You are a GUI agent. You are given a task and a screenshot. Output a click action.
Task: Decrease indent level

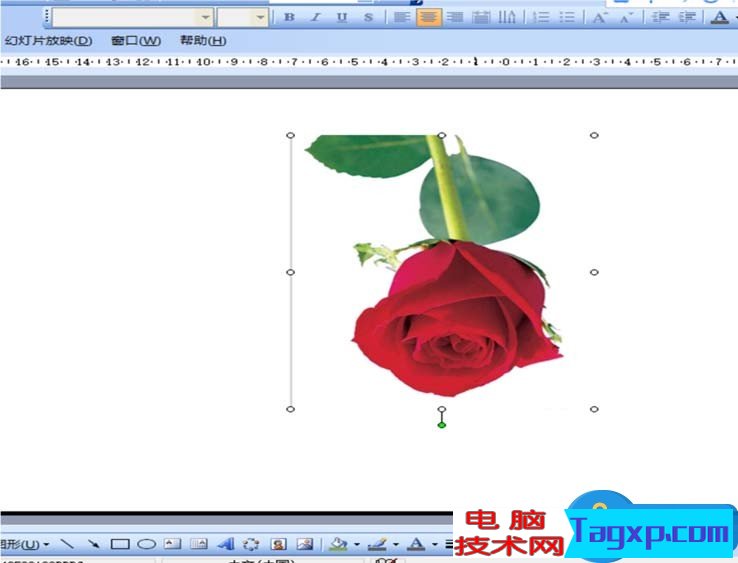click(660, 17)
